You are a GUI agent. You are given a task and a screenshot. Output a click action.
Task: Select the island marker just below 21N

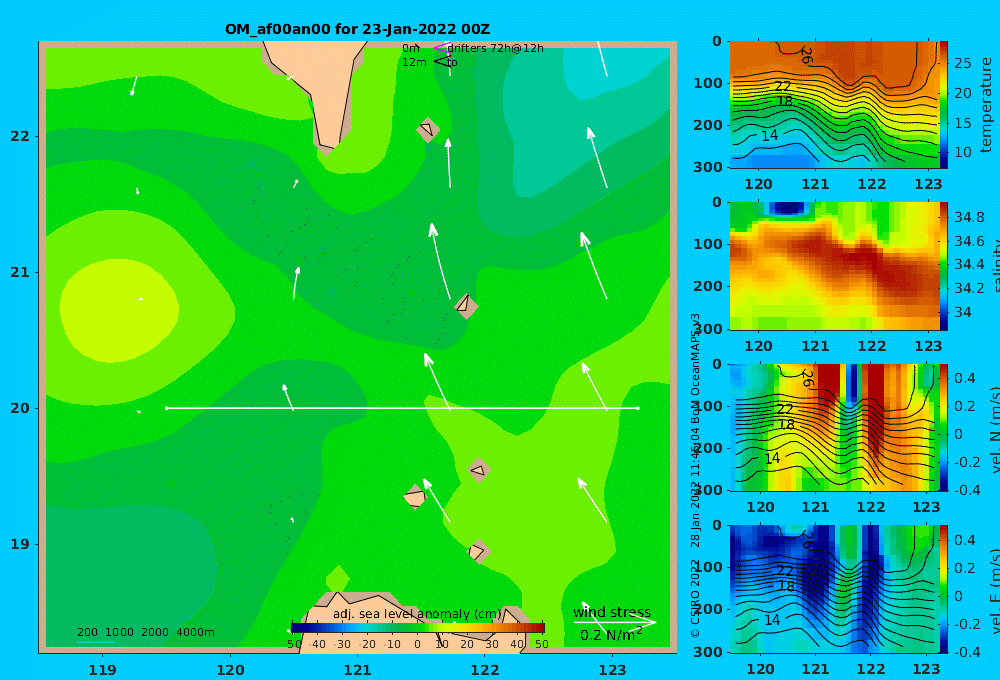tap(466, 306)
